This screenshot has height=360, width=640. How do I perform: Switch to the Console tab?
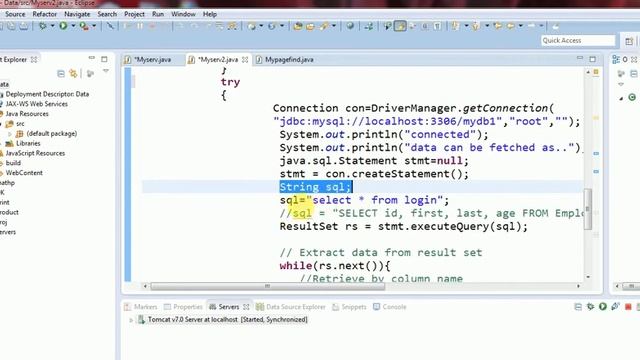[390, 307]
